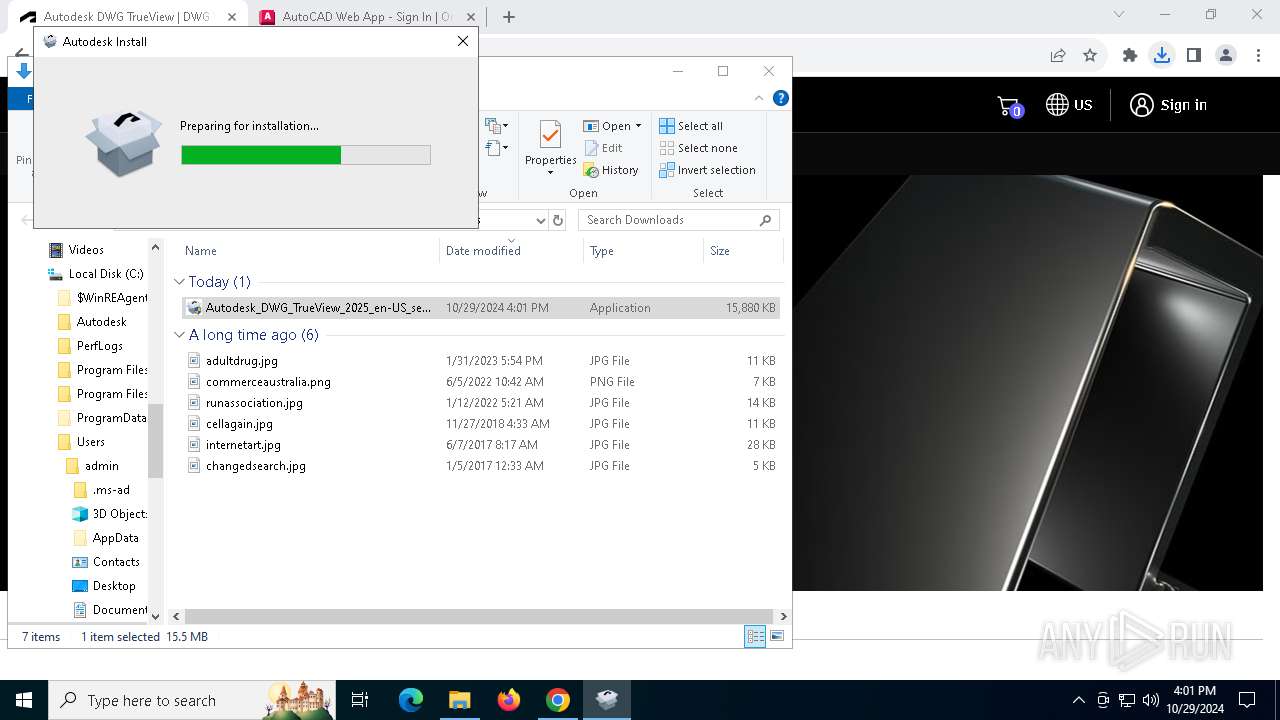Sort files by Type column header

[602, 251]
